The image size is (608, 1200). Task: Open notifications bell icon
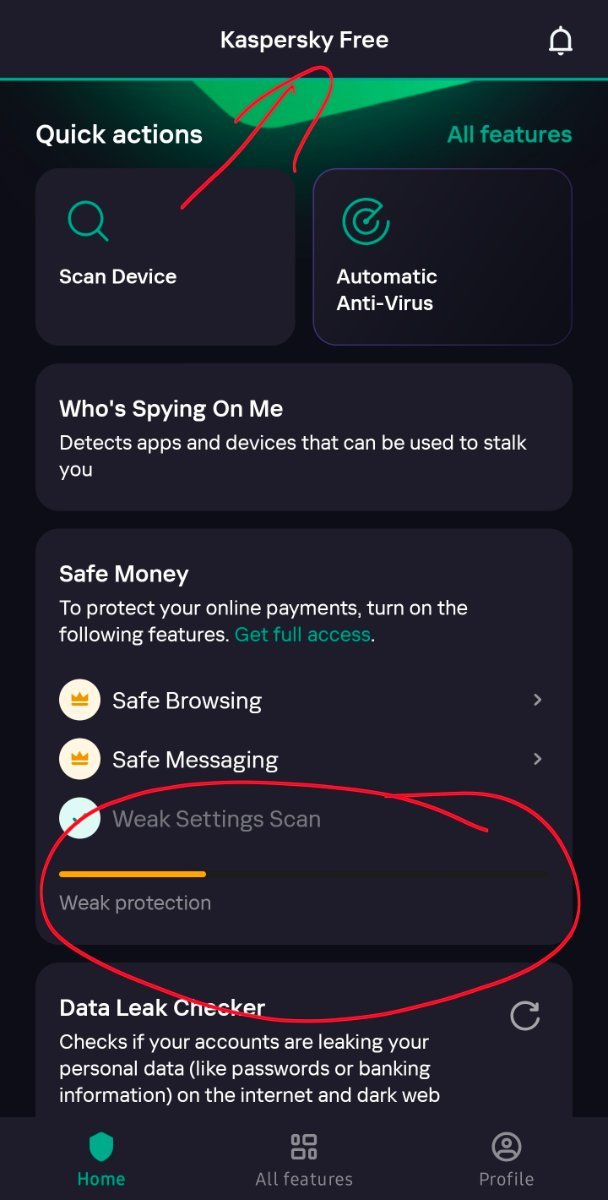[x=561, y=41]
